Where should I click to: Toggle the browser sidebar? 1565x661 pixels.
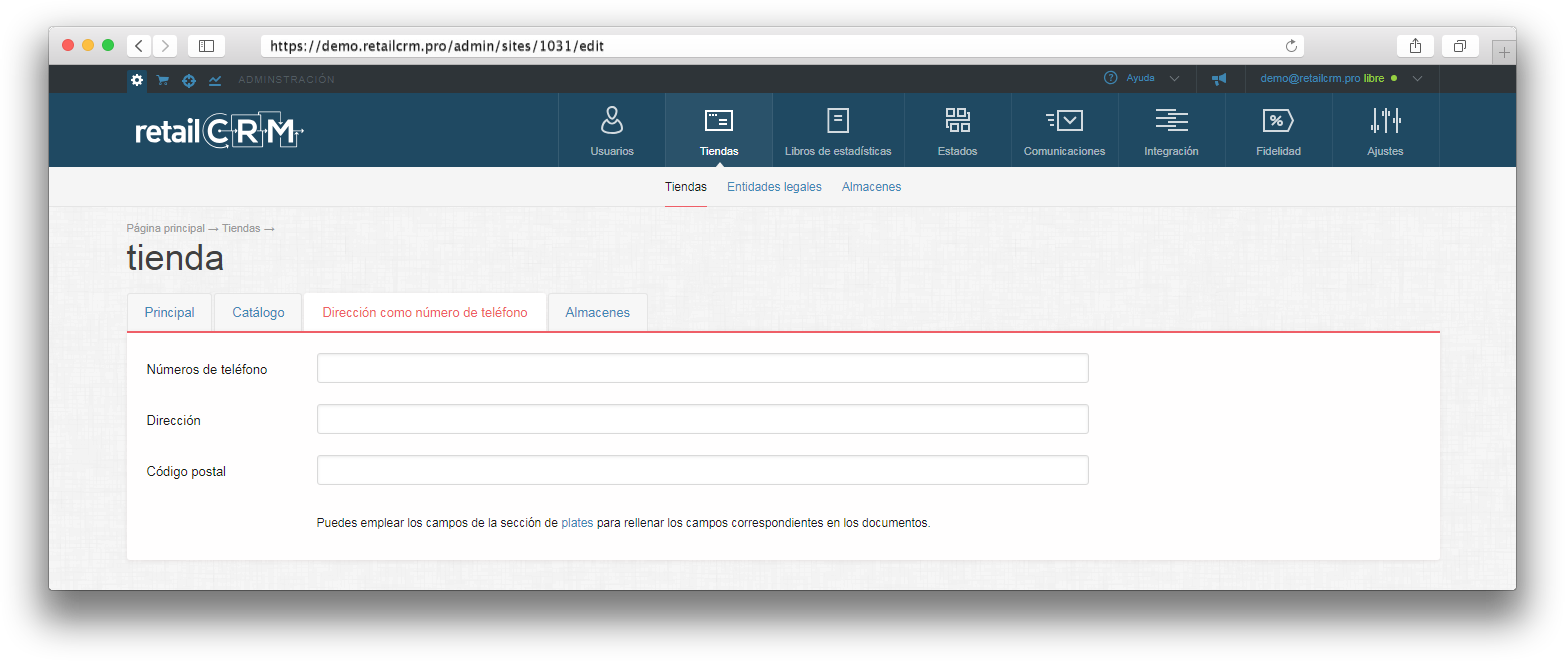click(x=206, y=46)
